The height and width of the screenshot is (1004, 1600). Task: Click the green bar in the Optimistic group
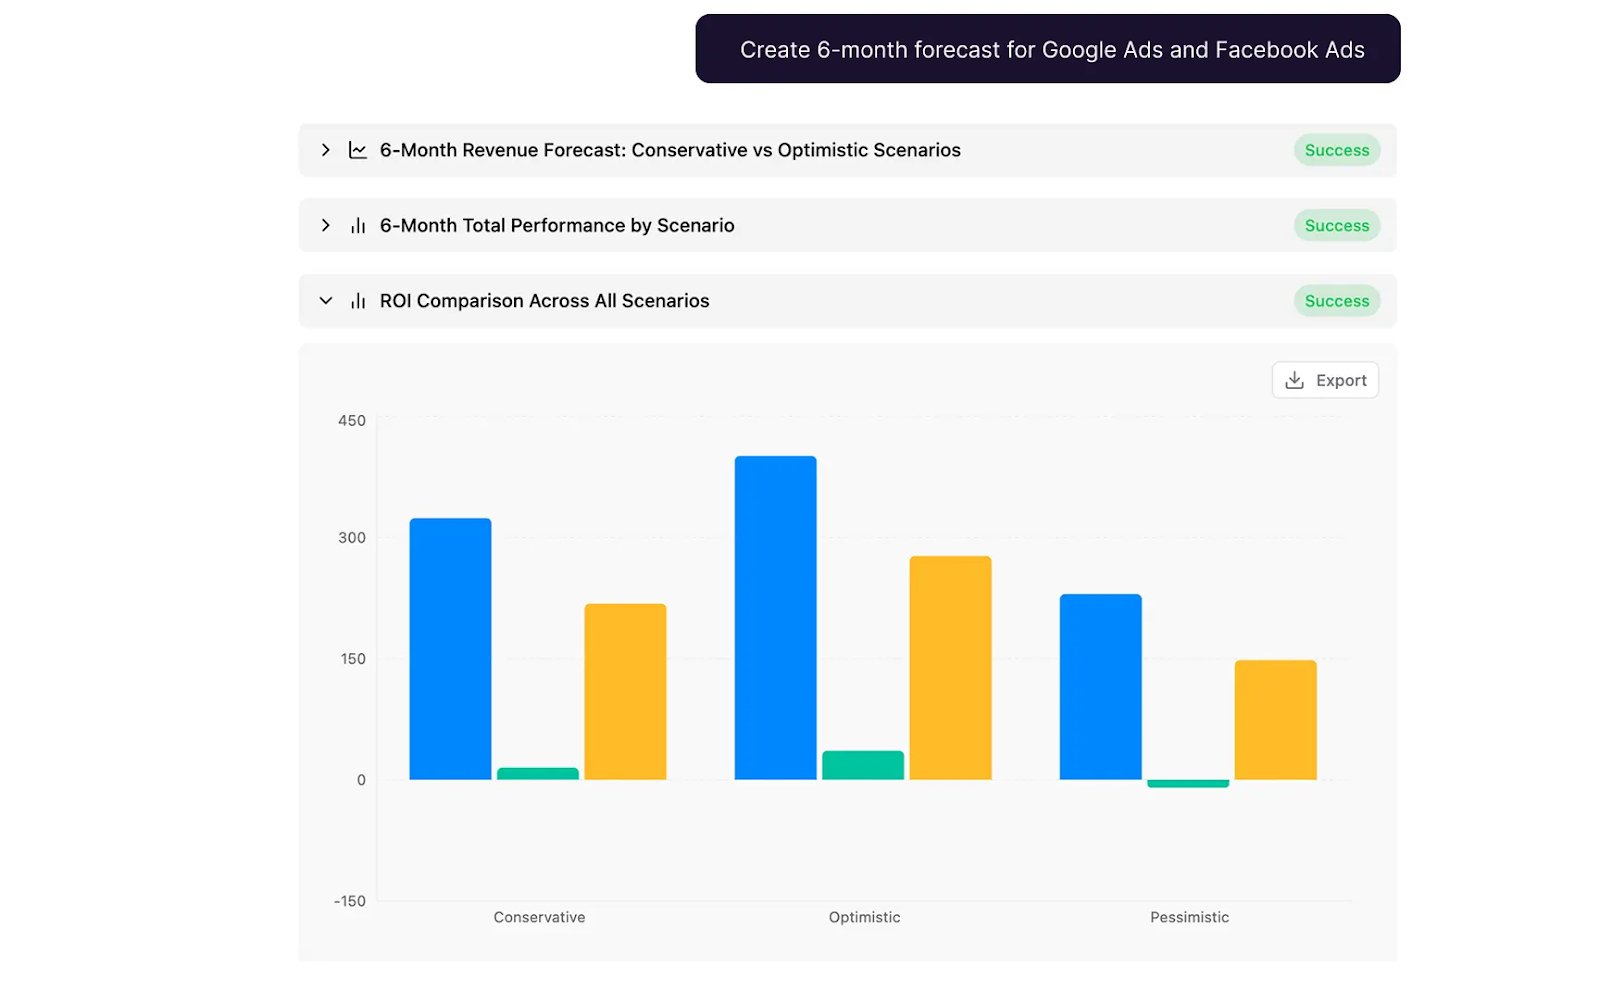point(863,765)
